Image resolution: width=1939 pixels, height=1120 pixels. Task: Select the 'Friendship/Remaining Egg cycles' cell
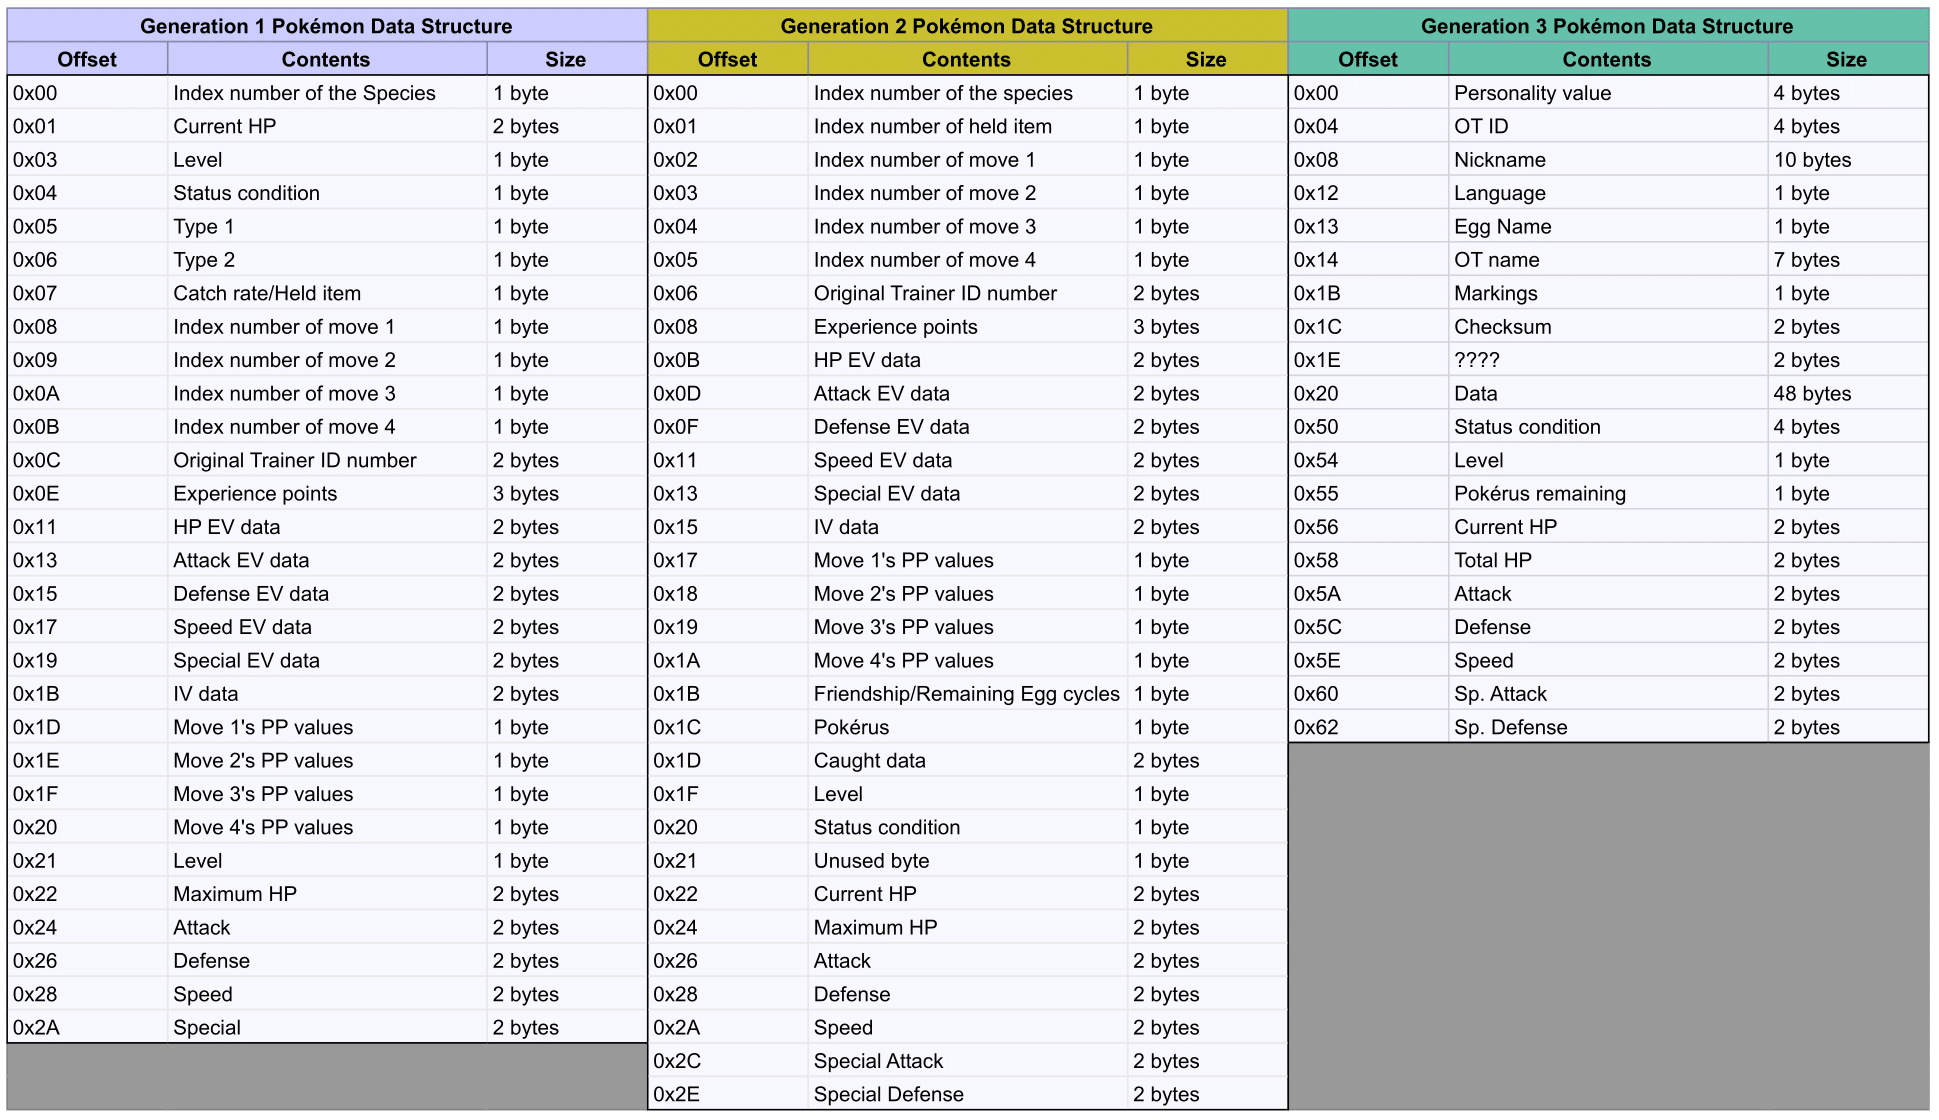(967, 694)
